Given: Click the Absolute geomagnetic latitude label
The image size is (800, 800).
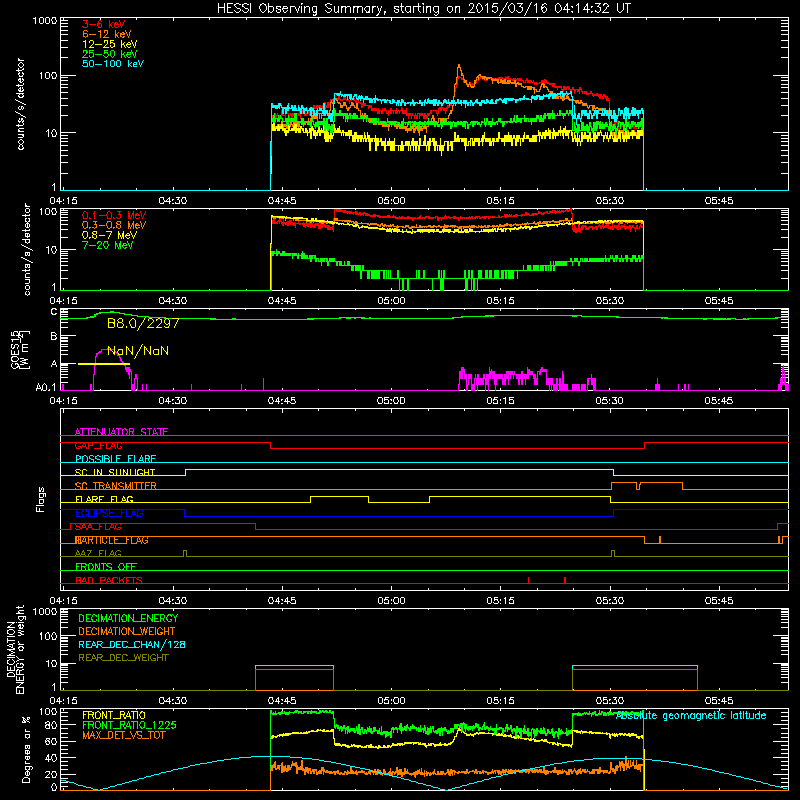Looking at the screenshot, I should (x=691, y=716).
